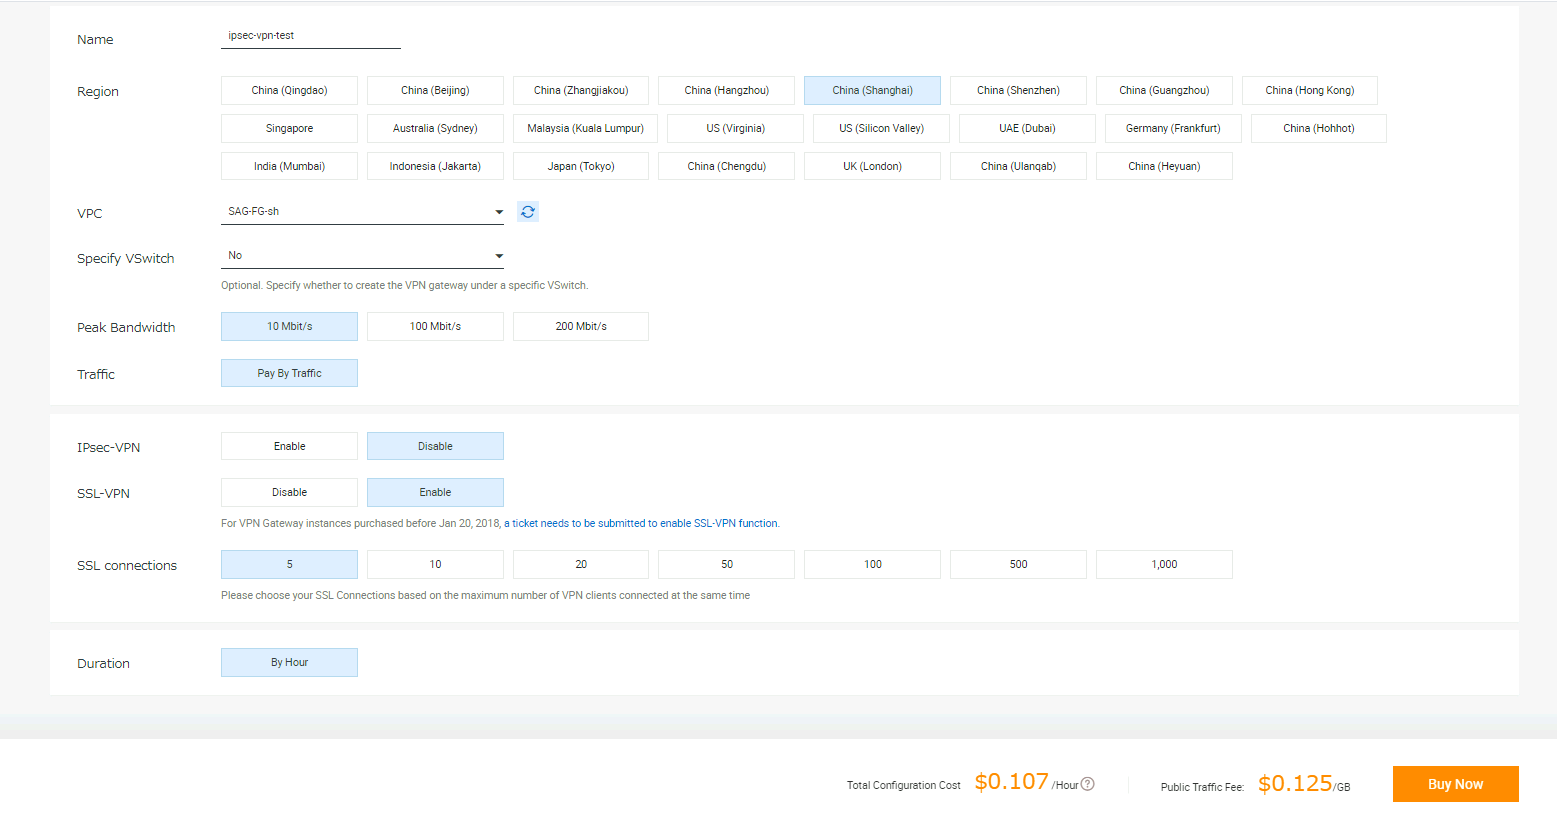
Task: Select Pay By Traffic option
Action: pos(289,374)
